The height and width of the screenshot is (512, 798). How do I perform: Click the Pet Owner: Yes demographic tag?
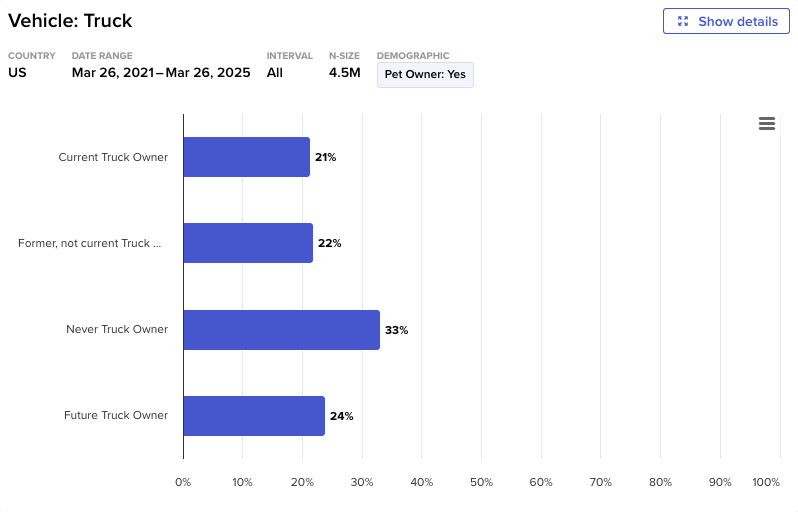(425, 74)
